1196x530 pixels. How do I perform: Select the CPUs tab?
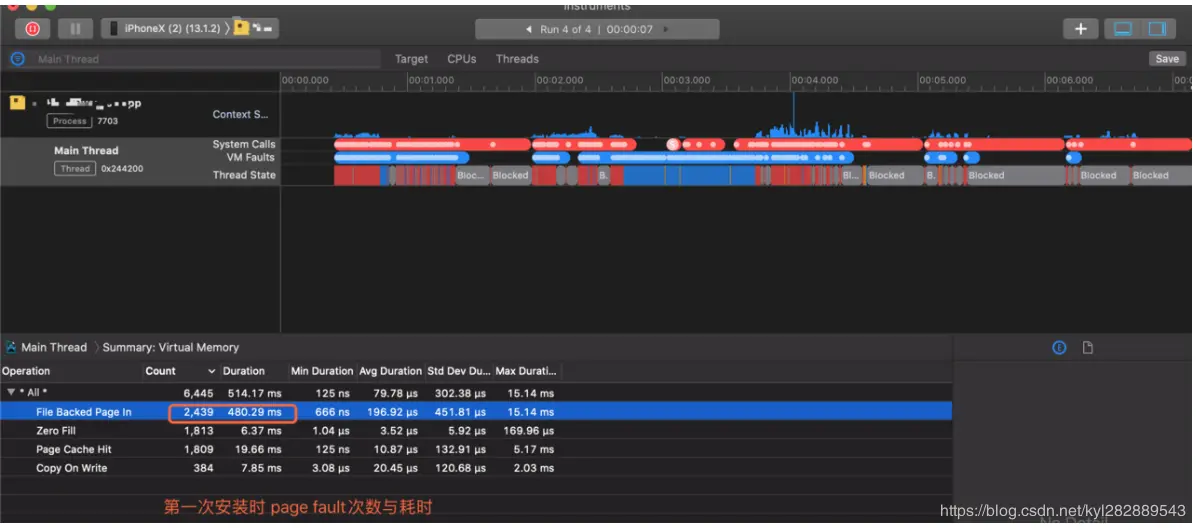click(x=461, y=59)
